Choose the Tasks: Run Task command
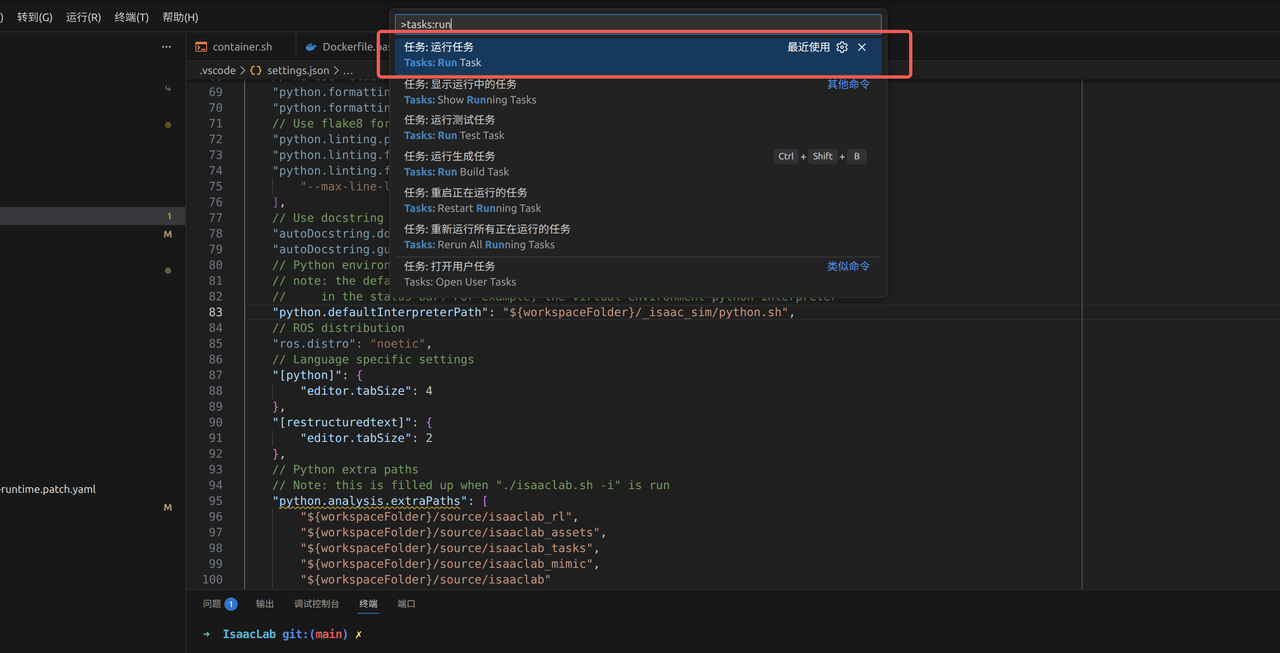 pos(638,55)
